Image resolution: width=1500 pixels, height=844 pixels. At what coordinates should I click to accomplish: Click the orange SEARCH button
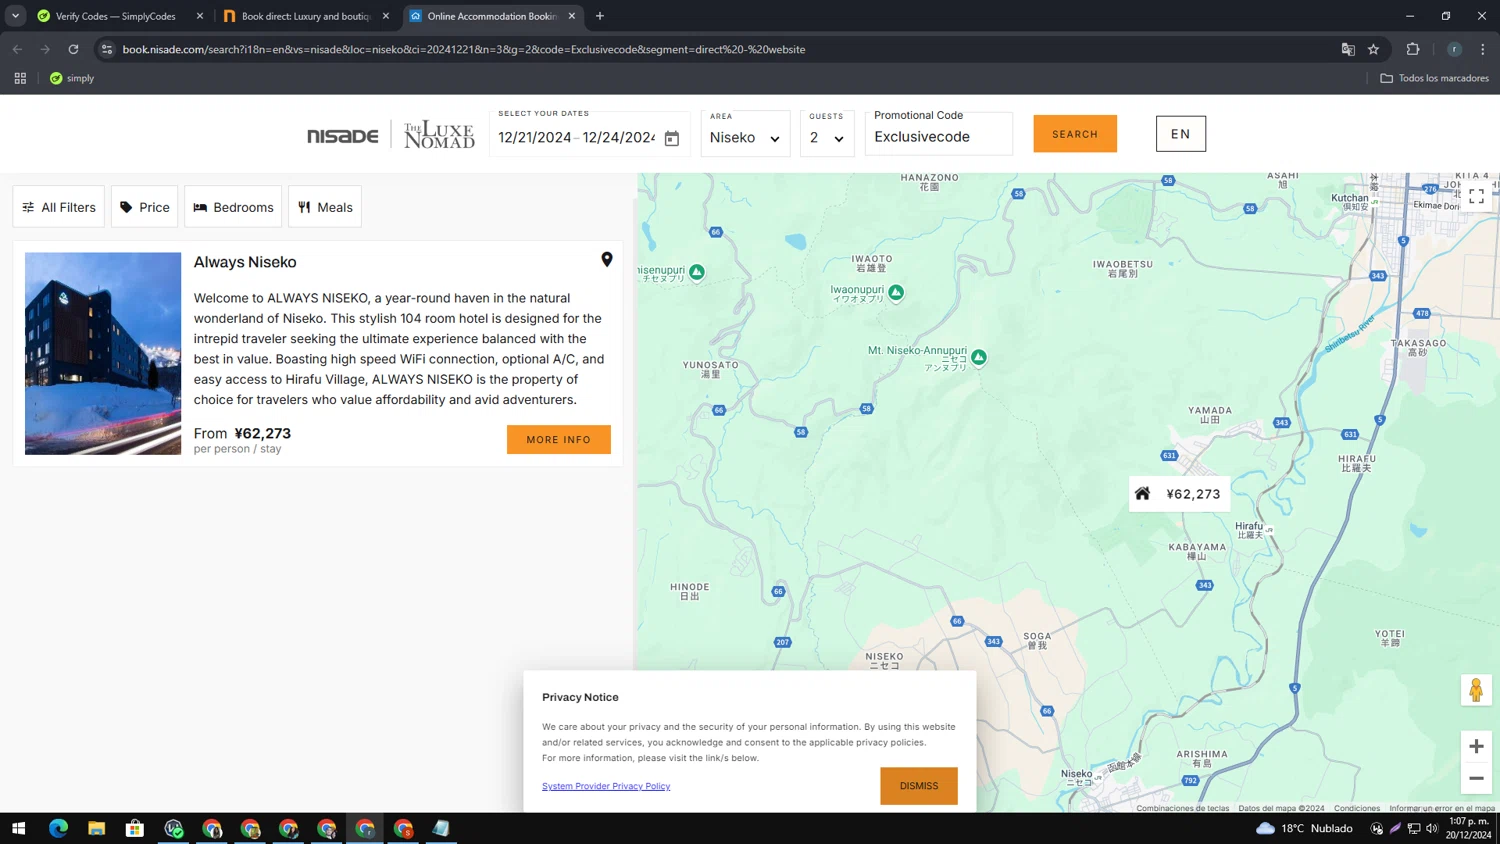pos(1075,134)
